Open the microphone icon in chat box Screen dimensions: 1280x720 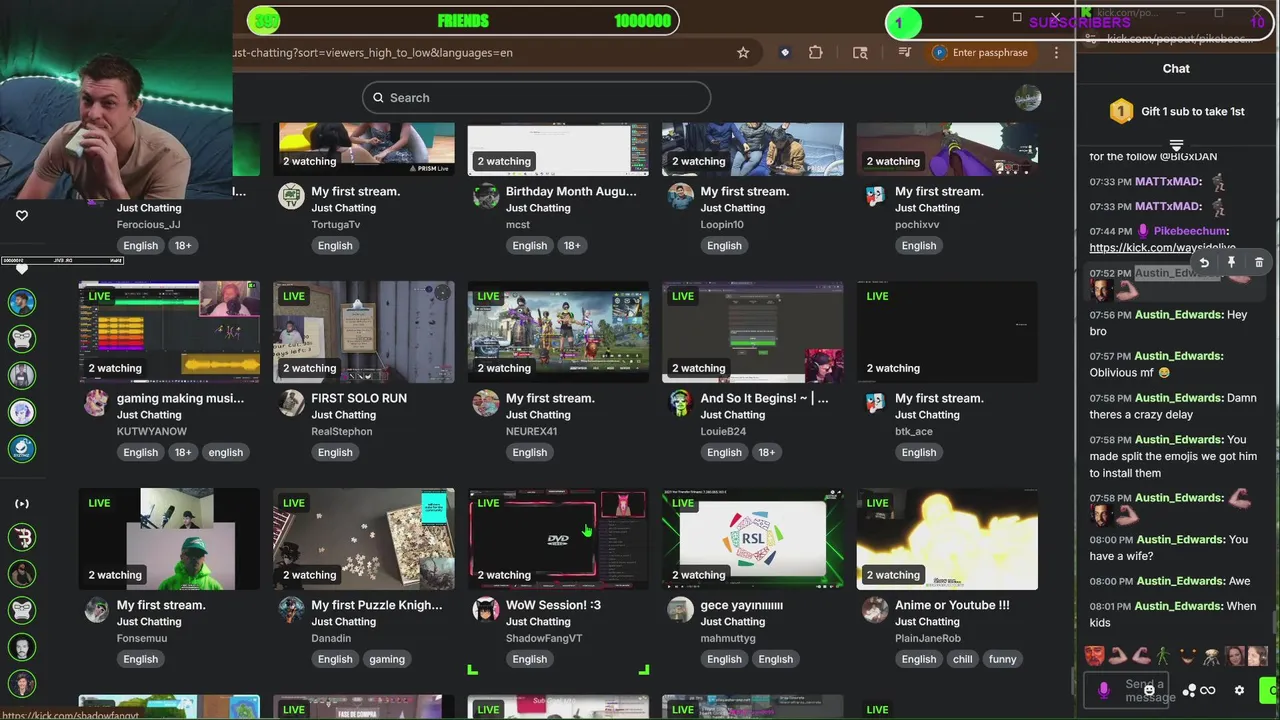(1104, 690)
